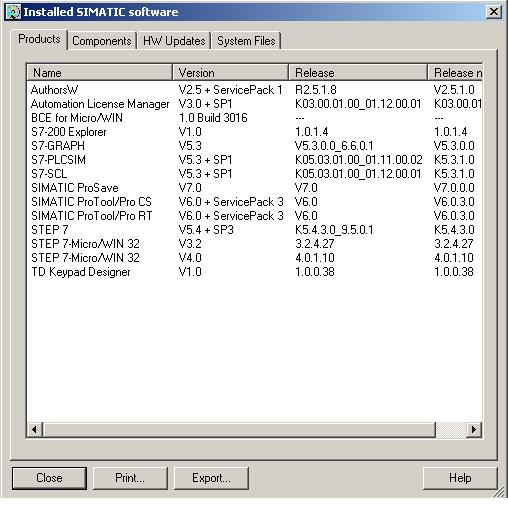Click the SIMATIC icon in the title bar
This screenshot has width=508, height=517.
(14, 12)
